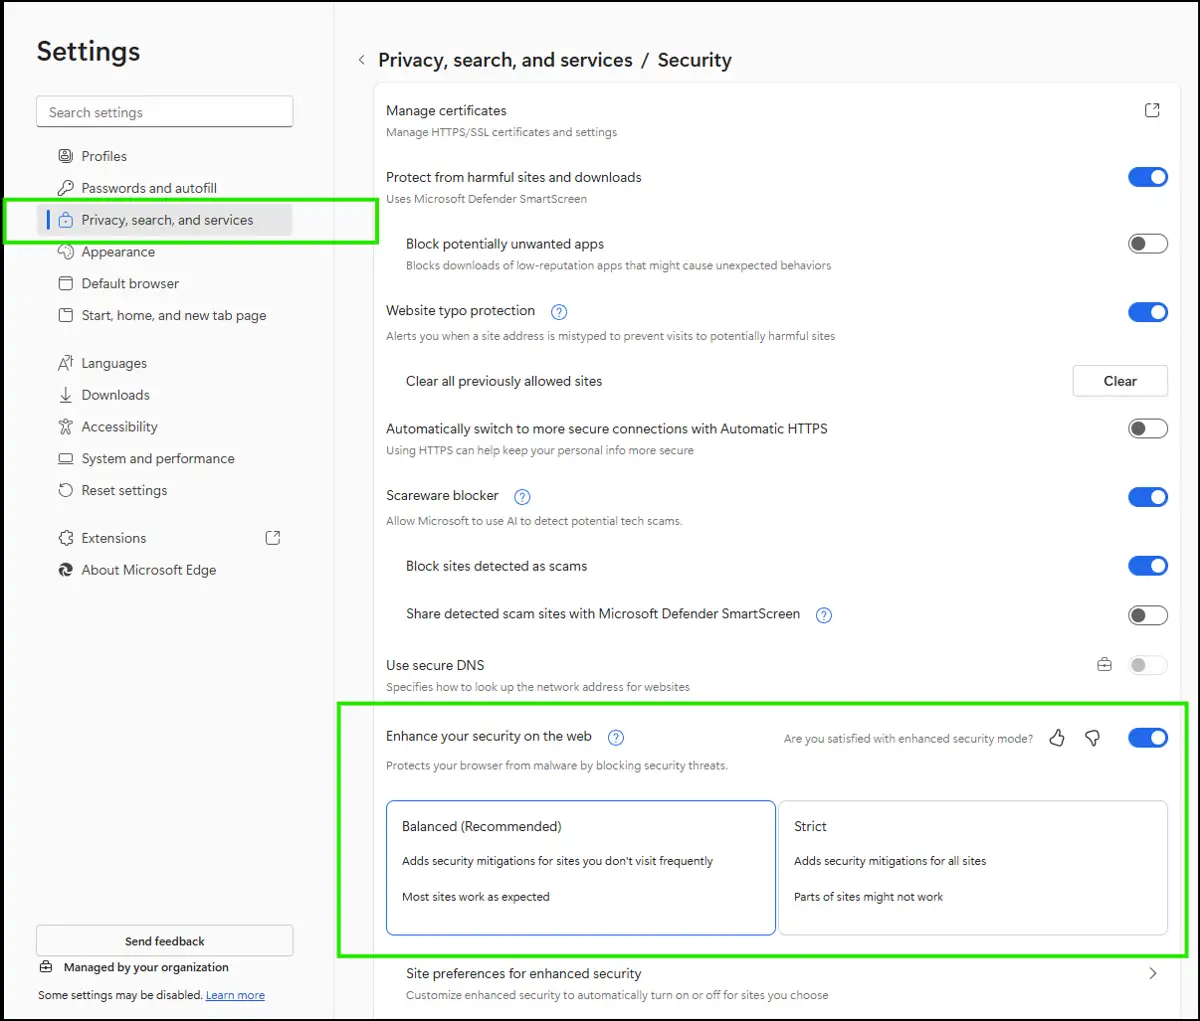Viewport: 1200px width, 1021px height.
Task: Click the Default browser window icon
Action: (x=66, y=284)
